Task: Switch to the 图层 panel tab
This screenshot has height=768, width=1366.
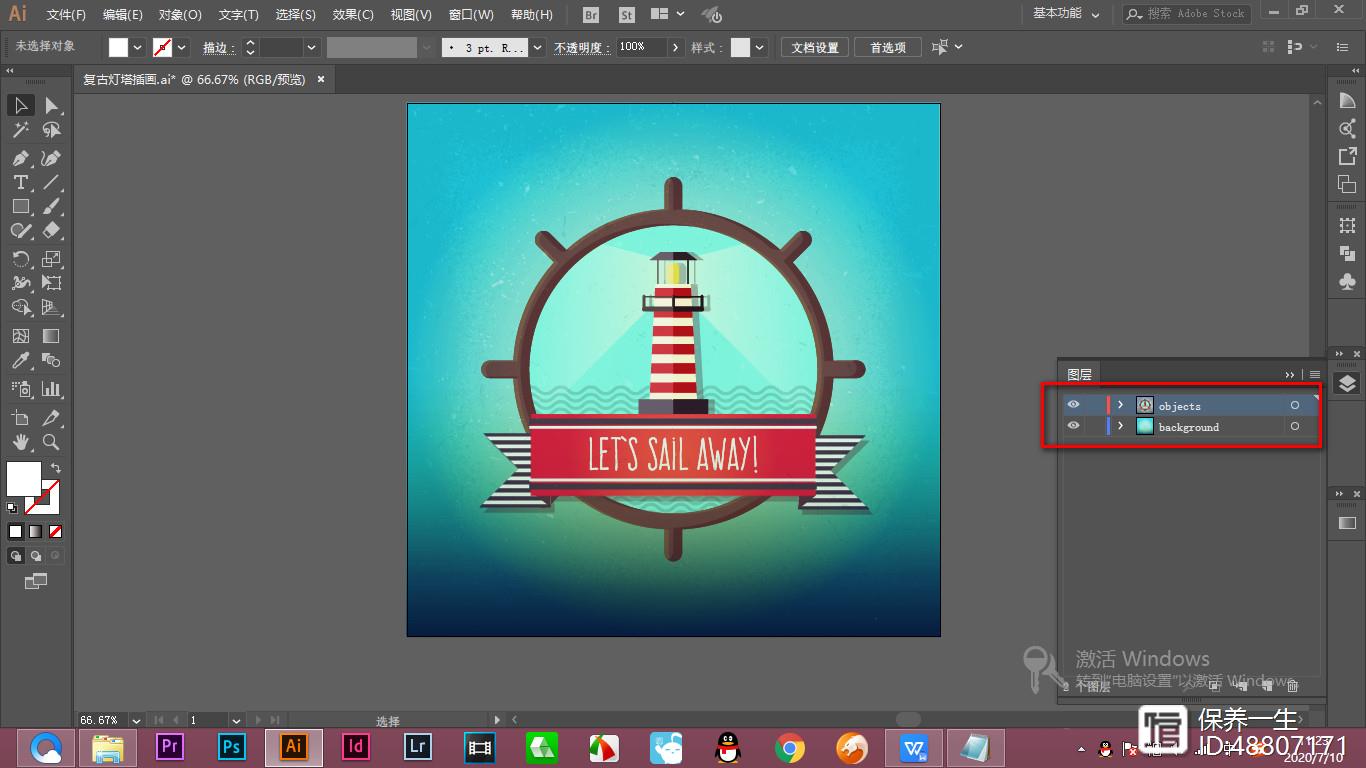Action: (1080, 374)
